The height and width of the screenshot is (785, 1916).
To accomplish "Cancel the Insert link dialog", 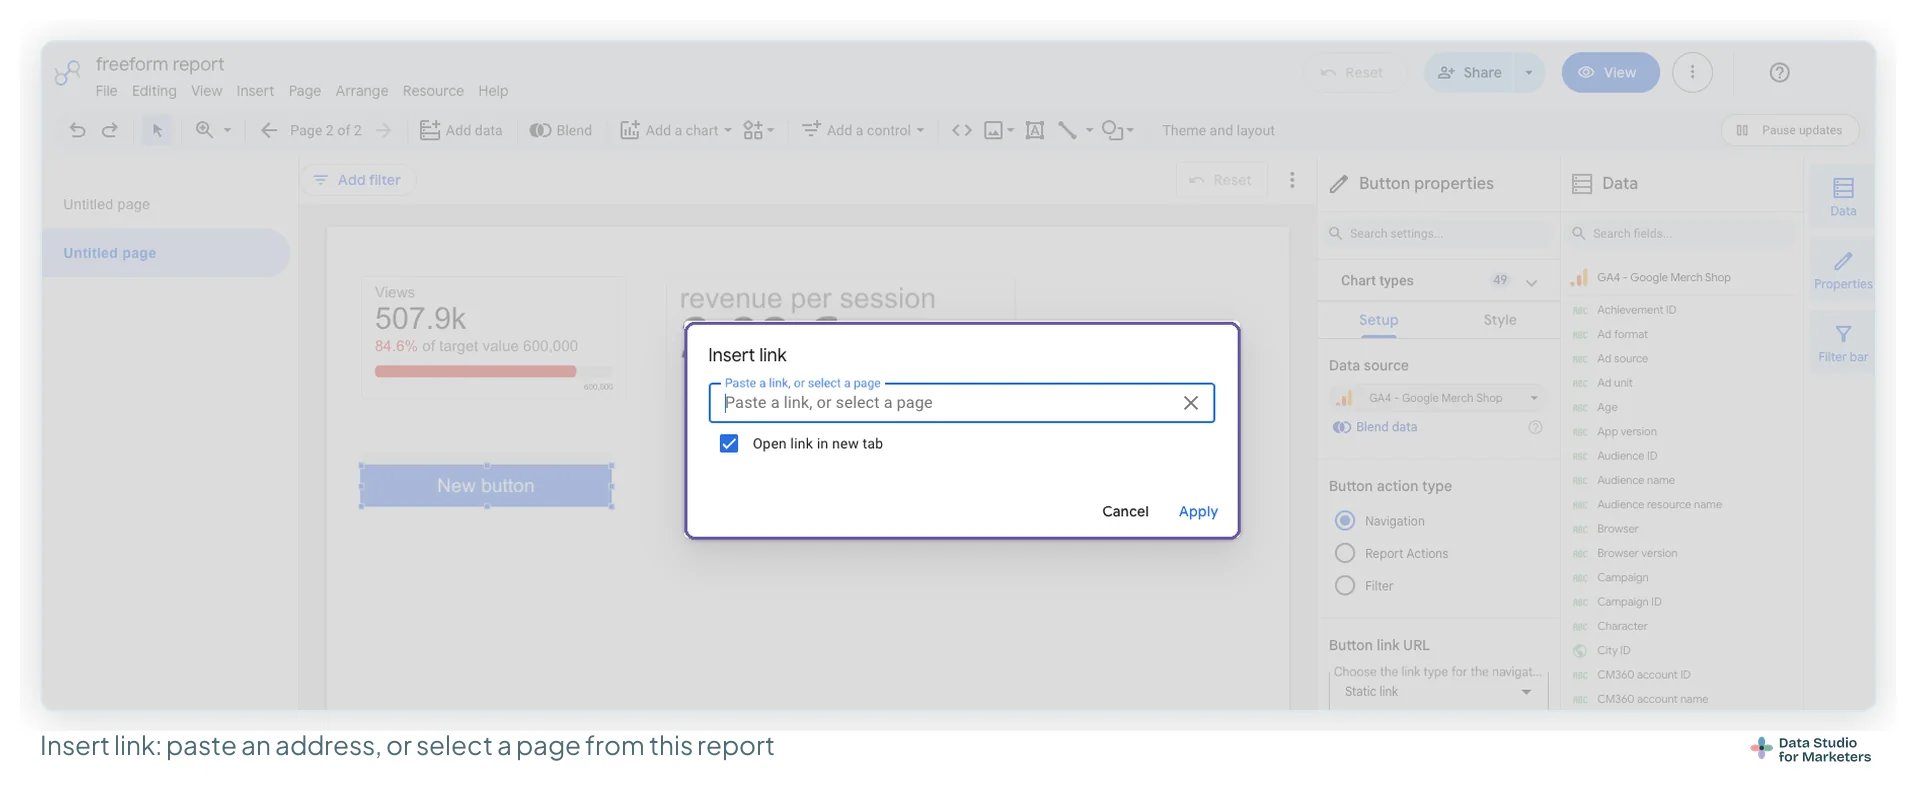I will pos(1125,512).
